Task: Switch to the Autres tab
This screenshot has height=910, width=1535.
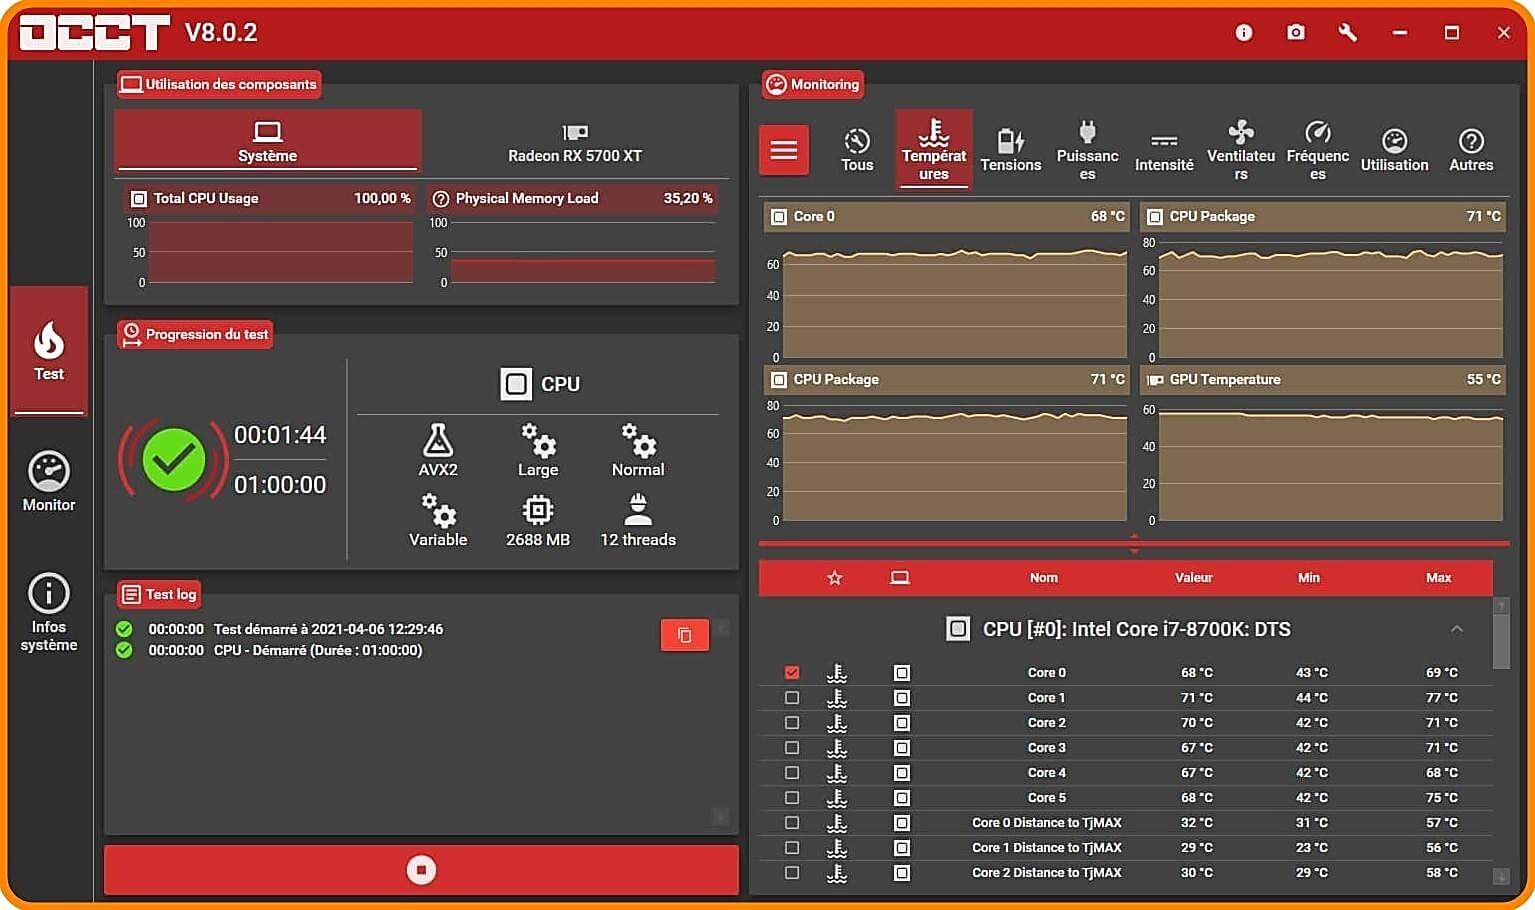Action: coord(1471,150)
